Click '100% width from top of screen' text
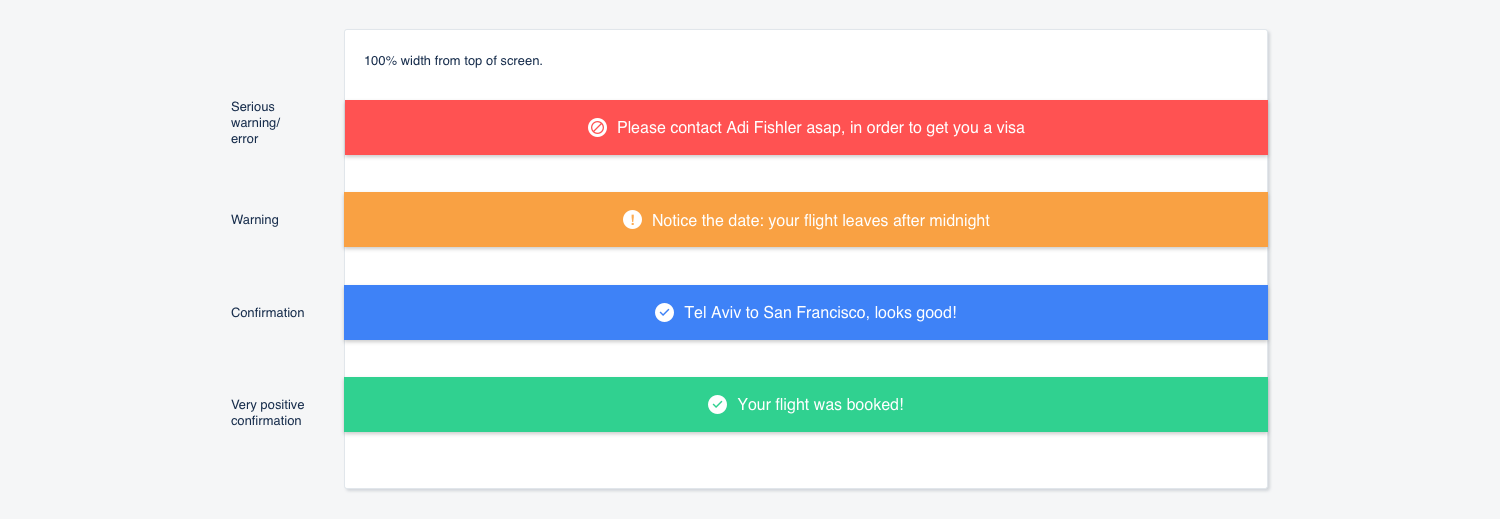Screen dimensions: 1500x519 coord(453,61)
